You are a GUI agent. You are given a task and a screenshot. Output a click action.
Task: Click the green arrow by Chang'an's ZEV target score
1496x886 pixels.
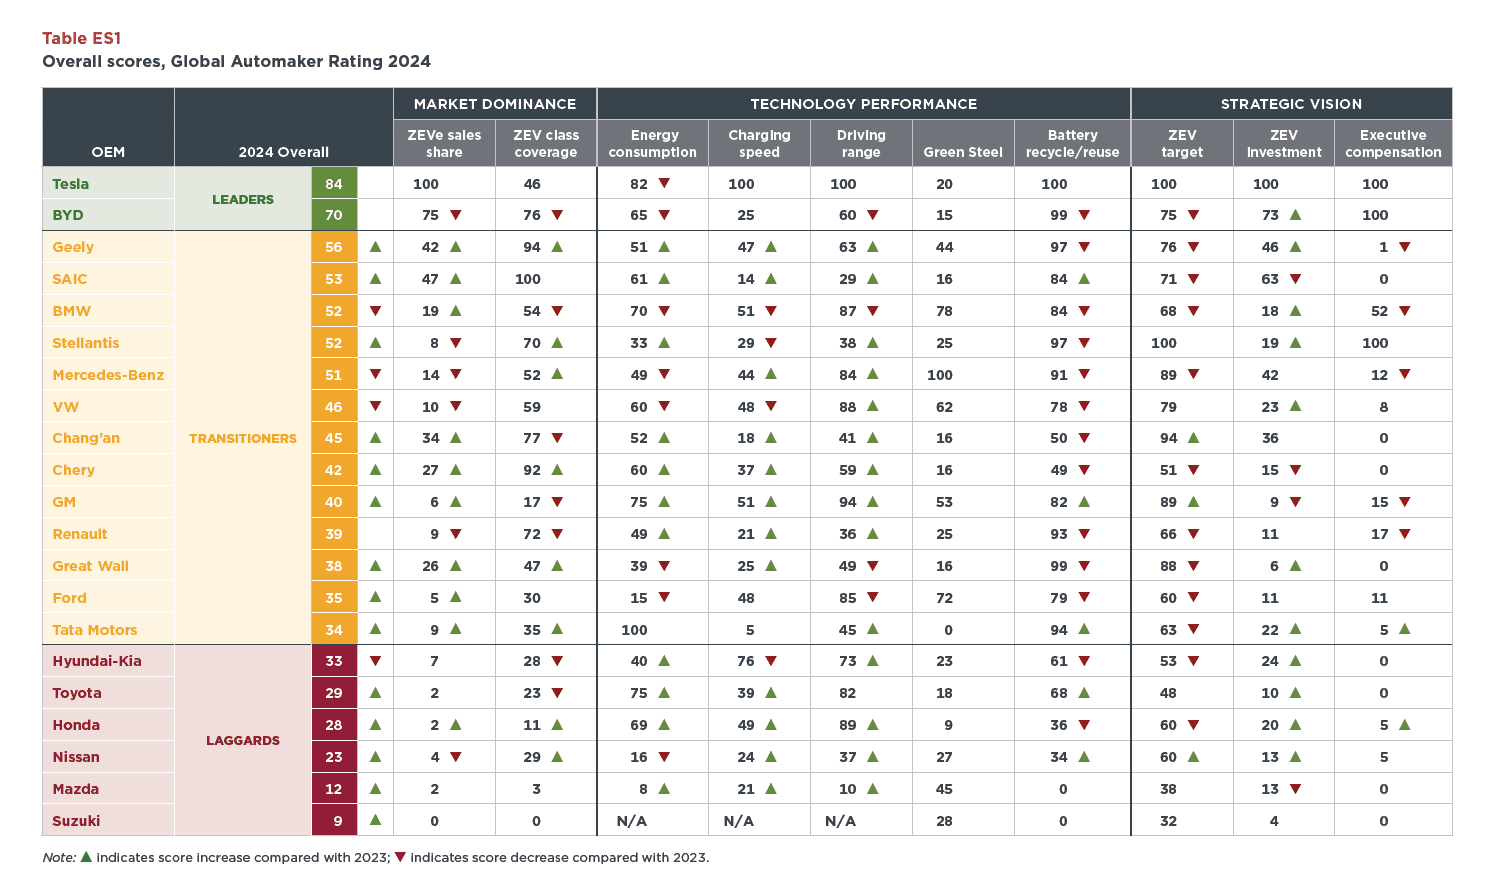pos(1193,438)
